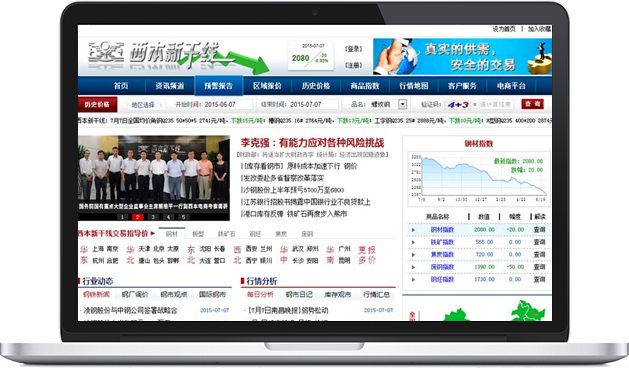Select the 钢材 tab in trading guide prices

click(x=172, y=234)
